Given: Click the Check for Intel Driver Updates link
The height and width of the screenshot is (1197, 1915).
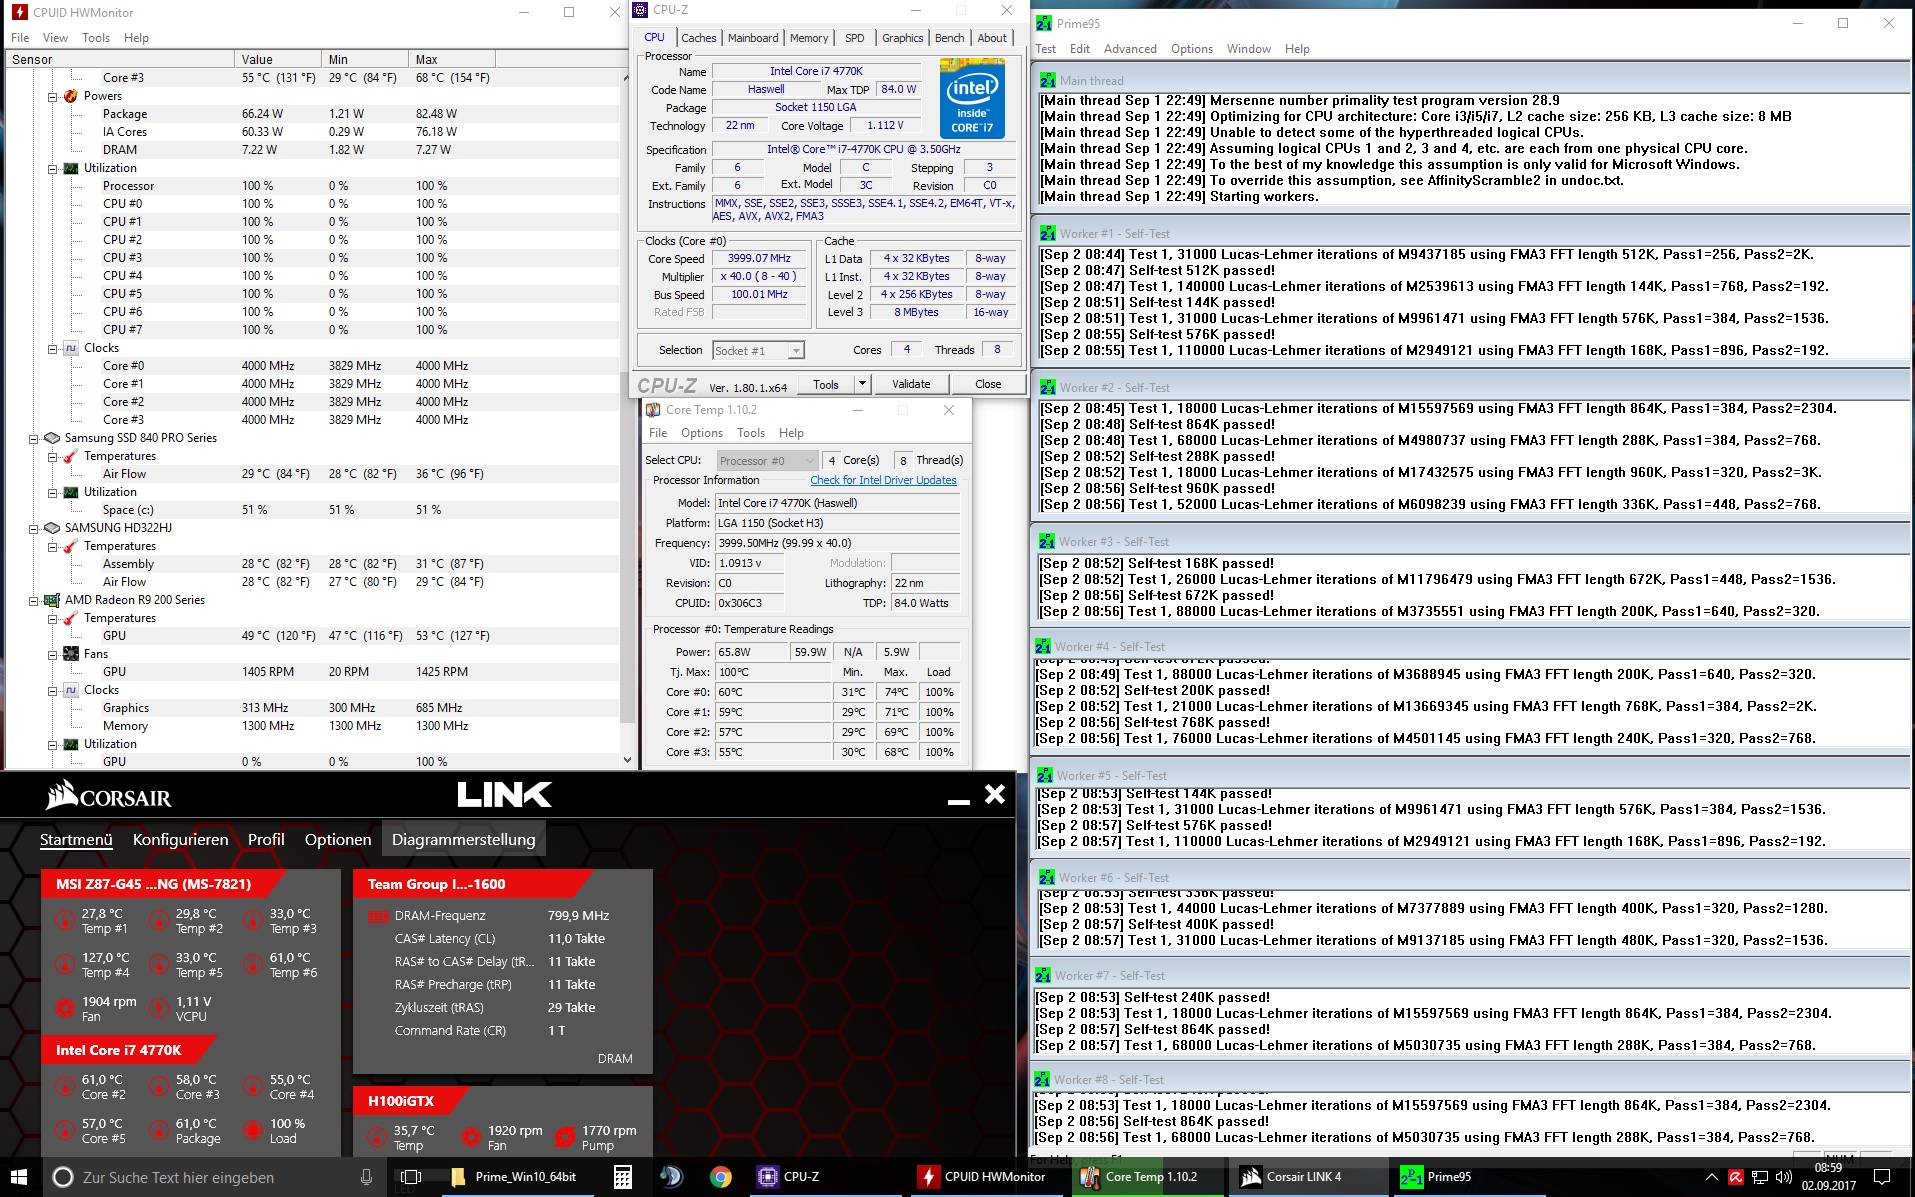Looking at the screenshot, I should [x=883, y=480].
